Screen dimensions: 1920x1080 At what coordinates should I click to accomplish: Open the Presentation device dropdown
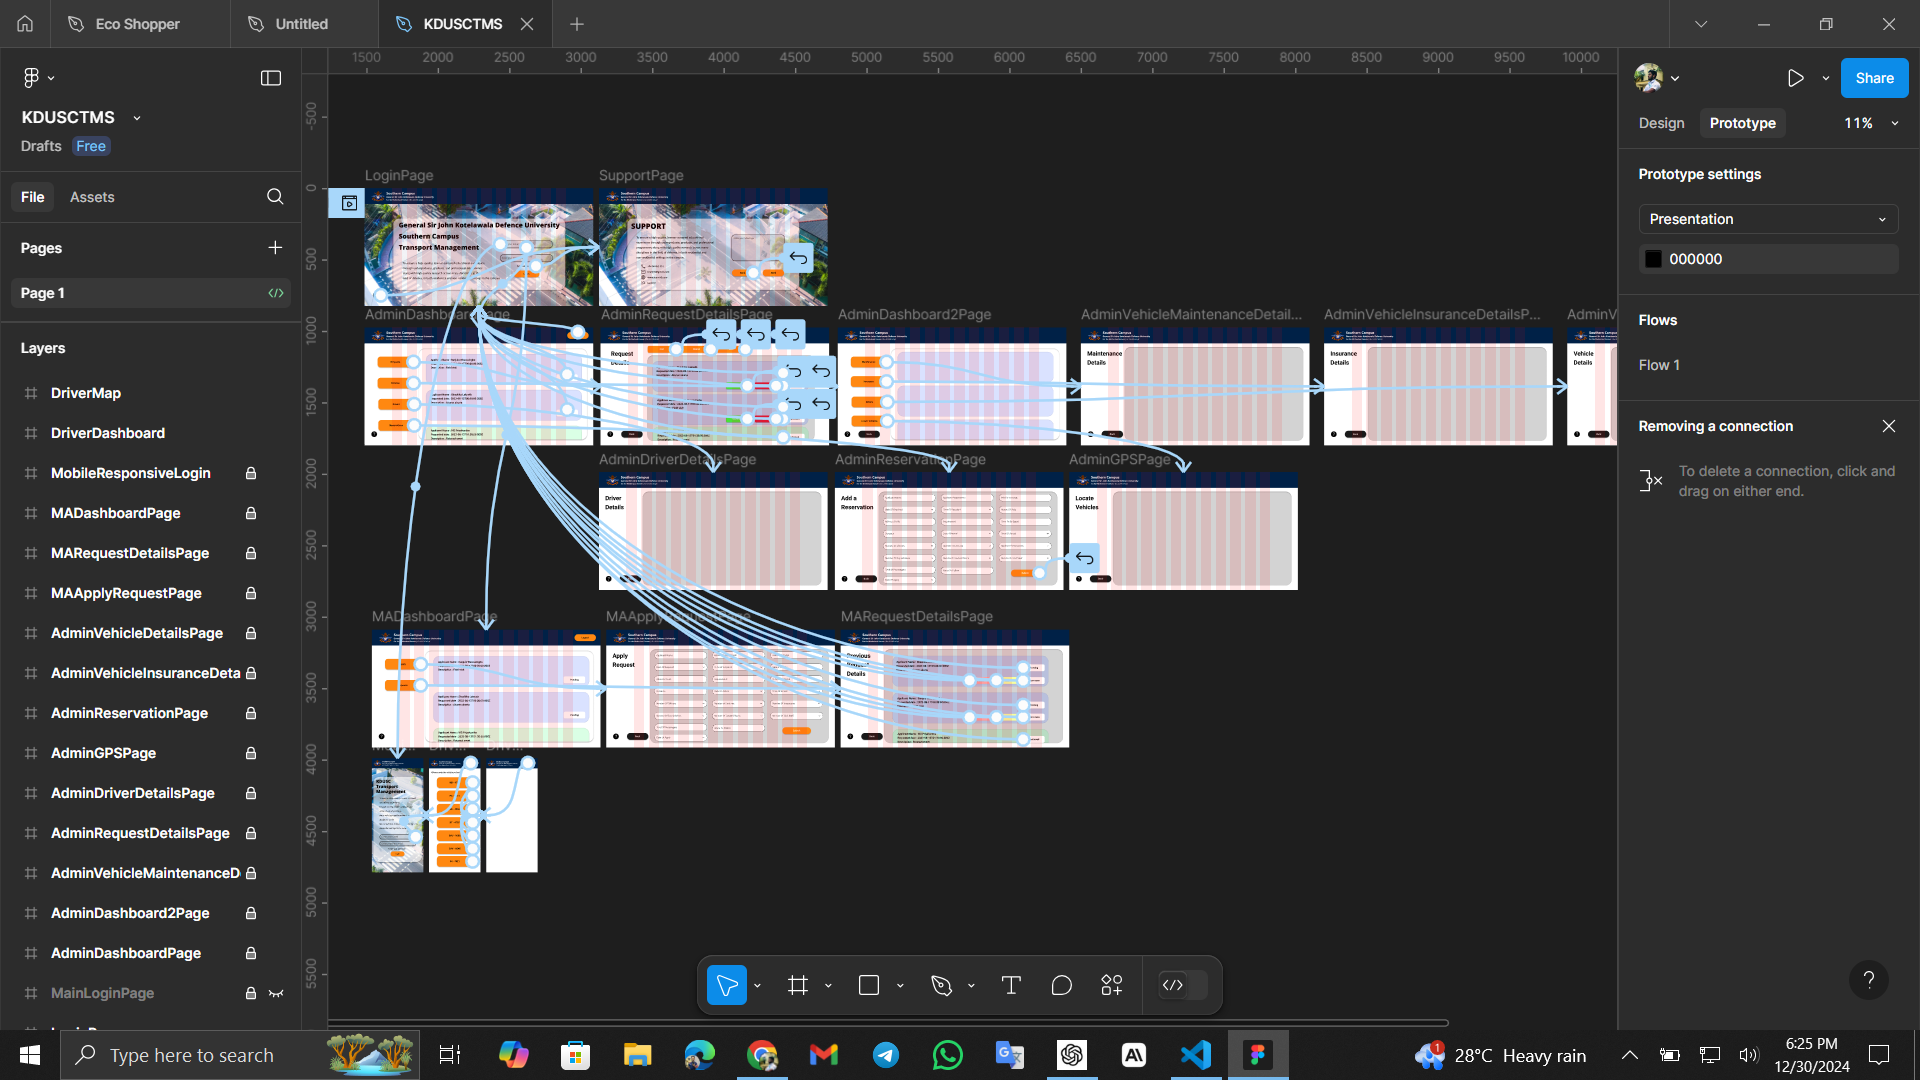click(1767, 219)
